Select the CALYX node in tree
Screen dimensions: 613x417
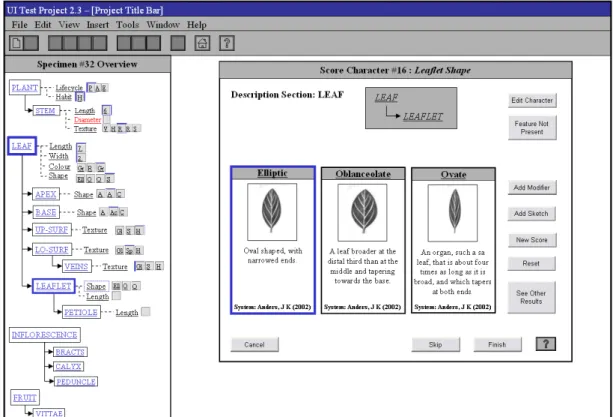pyautogui.click(x=68, y=367)
